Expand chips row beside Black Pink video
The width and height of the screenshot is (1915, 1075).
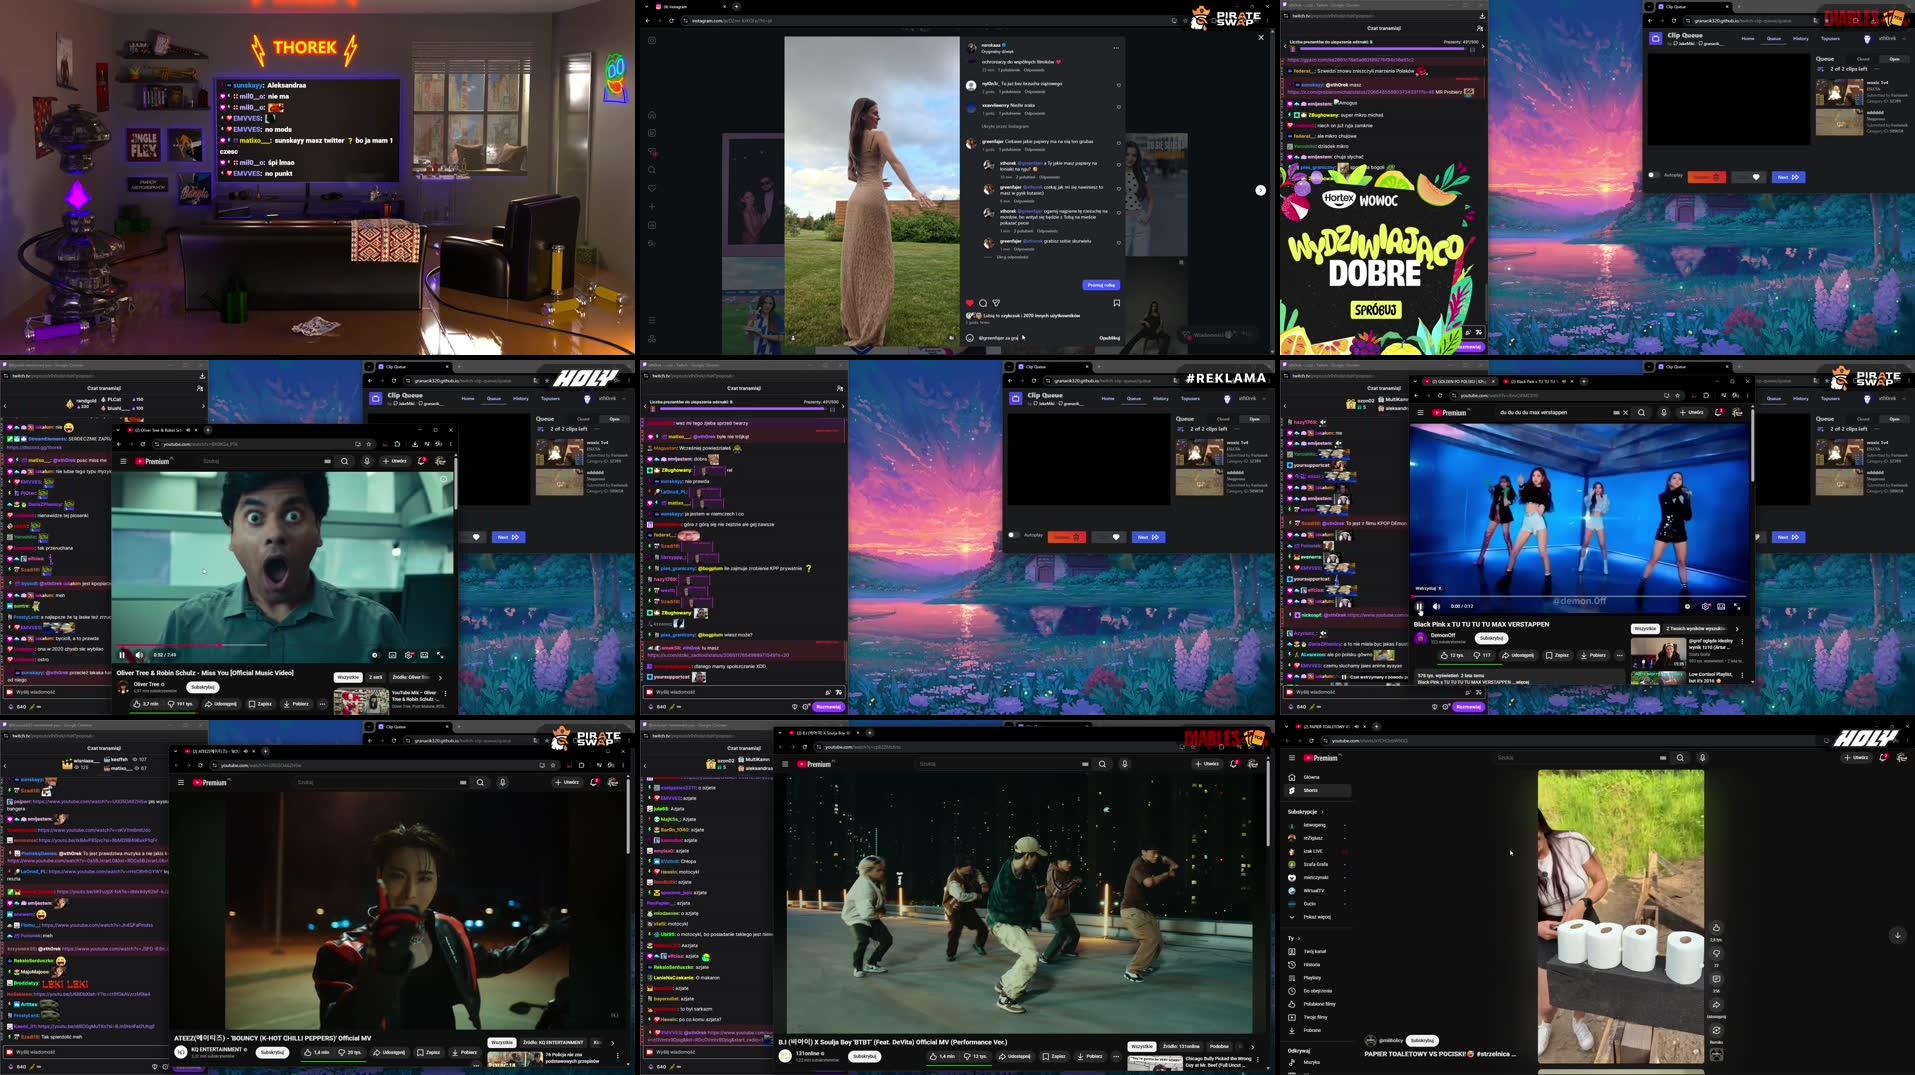[x=1737, y=628]
